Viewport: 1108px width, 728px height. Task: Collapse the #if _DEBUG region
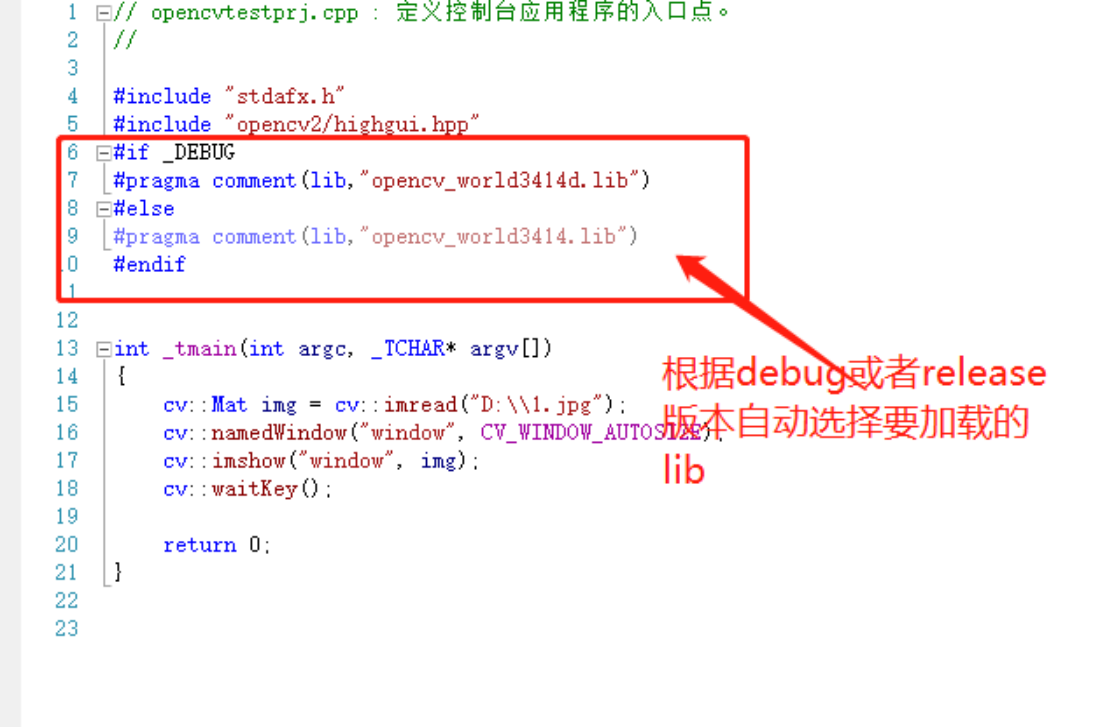[104, 153]
